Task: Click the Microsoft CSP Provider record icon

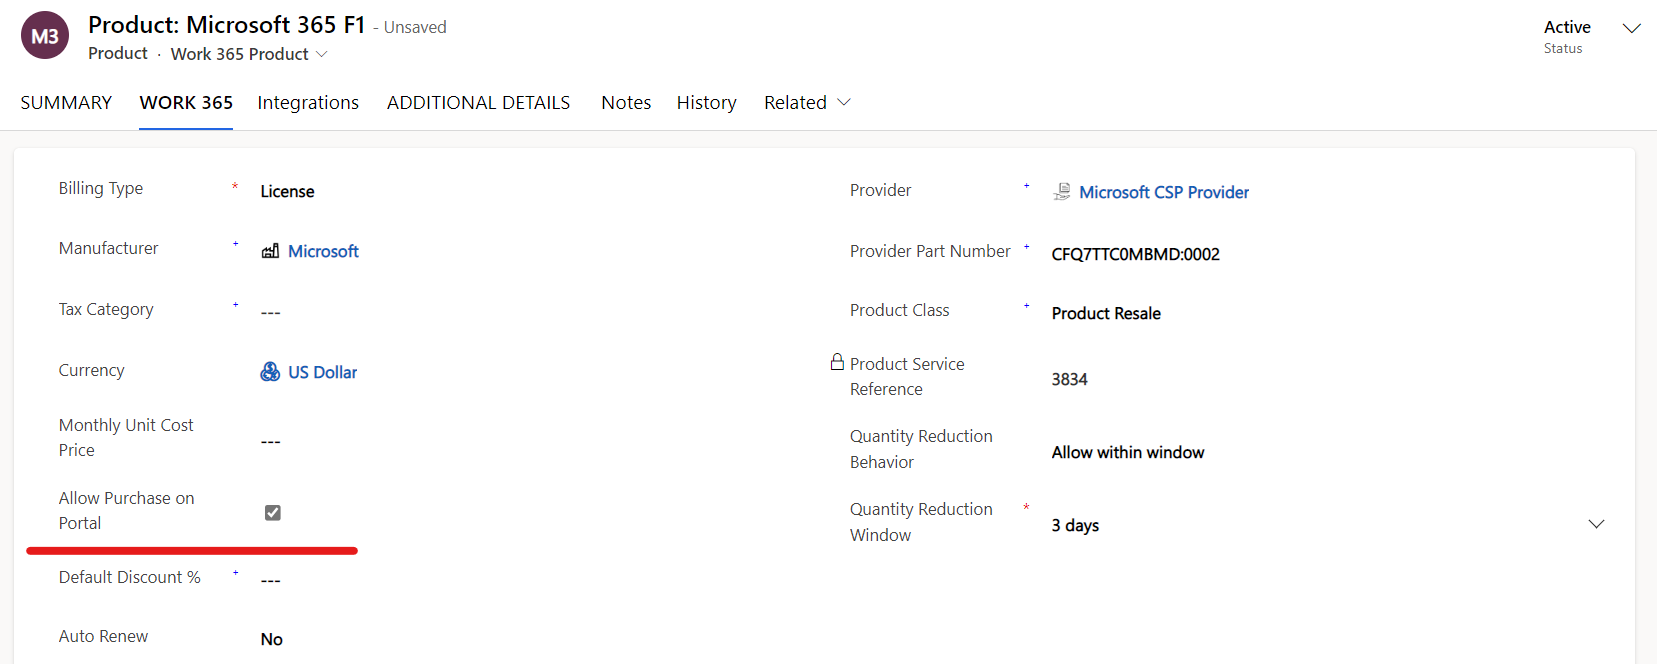Action: 1062,192
